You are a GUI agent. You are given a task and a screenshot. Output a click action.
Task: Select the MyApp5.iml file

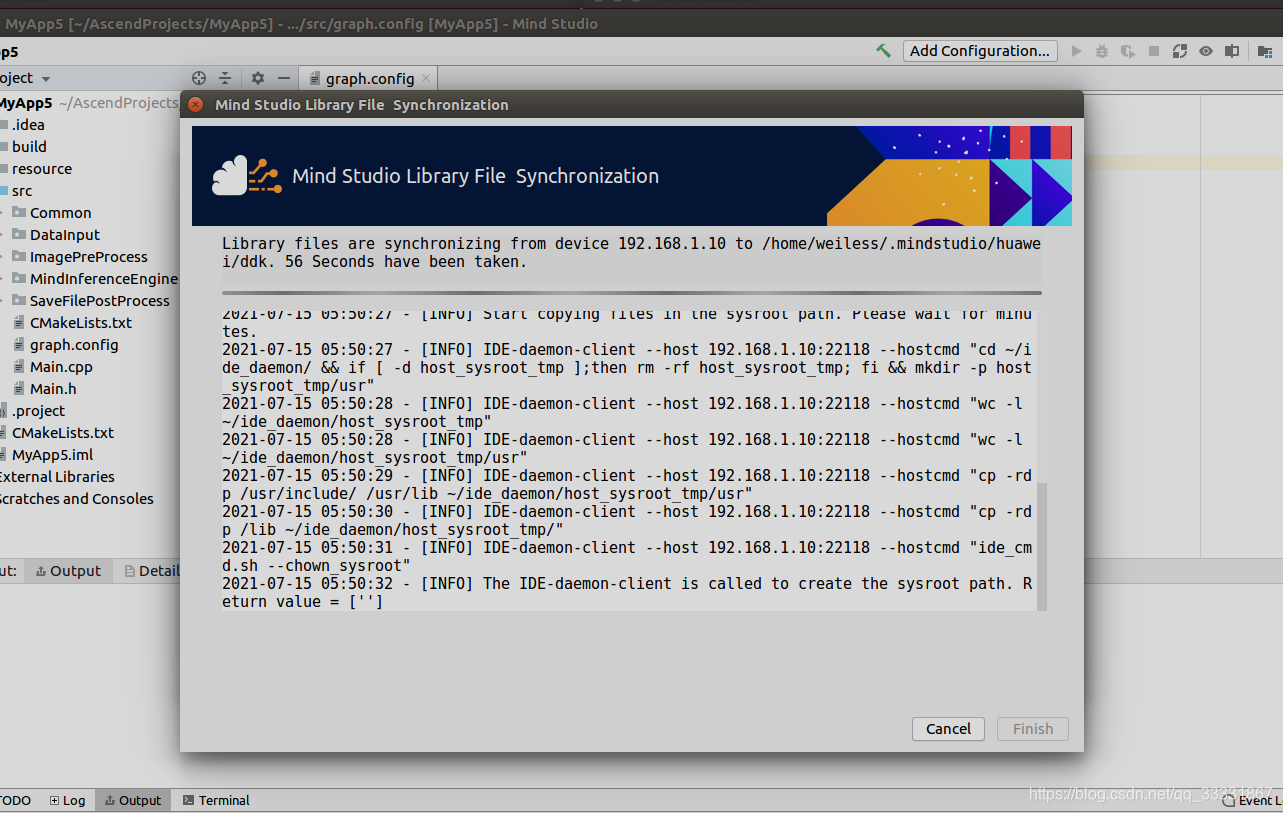tap(52, 455)
